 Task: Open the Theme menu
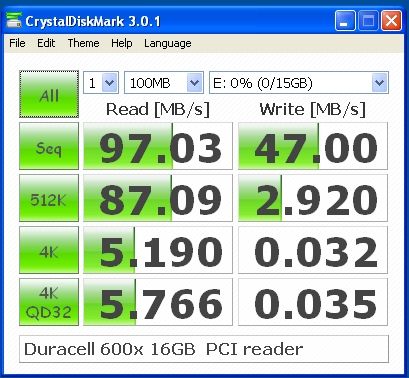(x=83, y=43)
